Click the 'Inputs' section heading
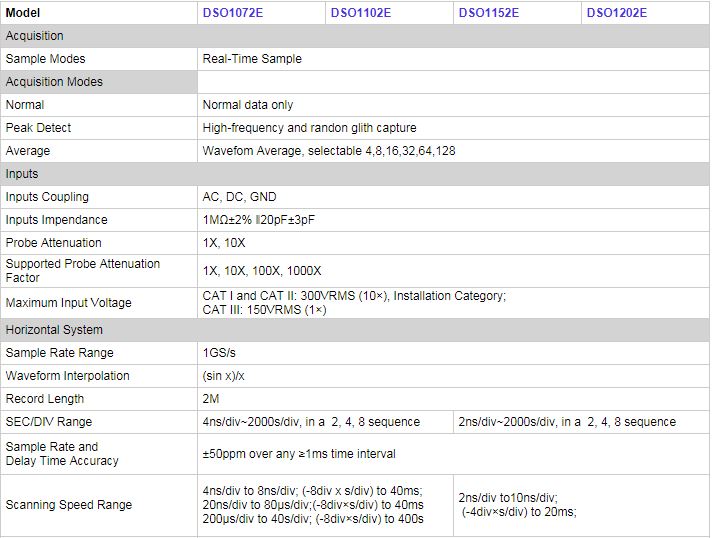This screenshot has height=538, width=715. click(22, 174)
